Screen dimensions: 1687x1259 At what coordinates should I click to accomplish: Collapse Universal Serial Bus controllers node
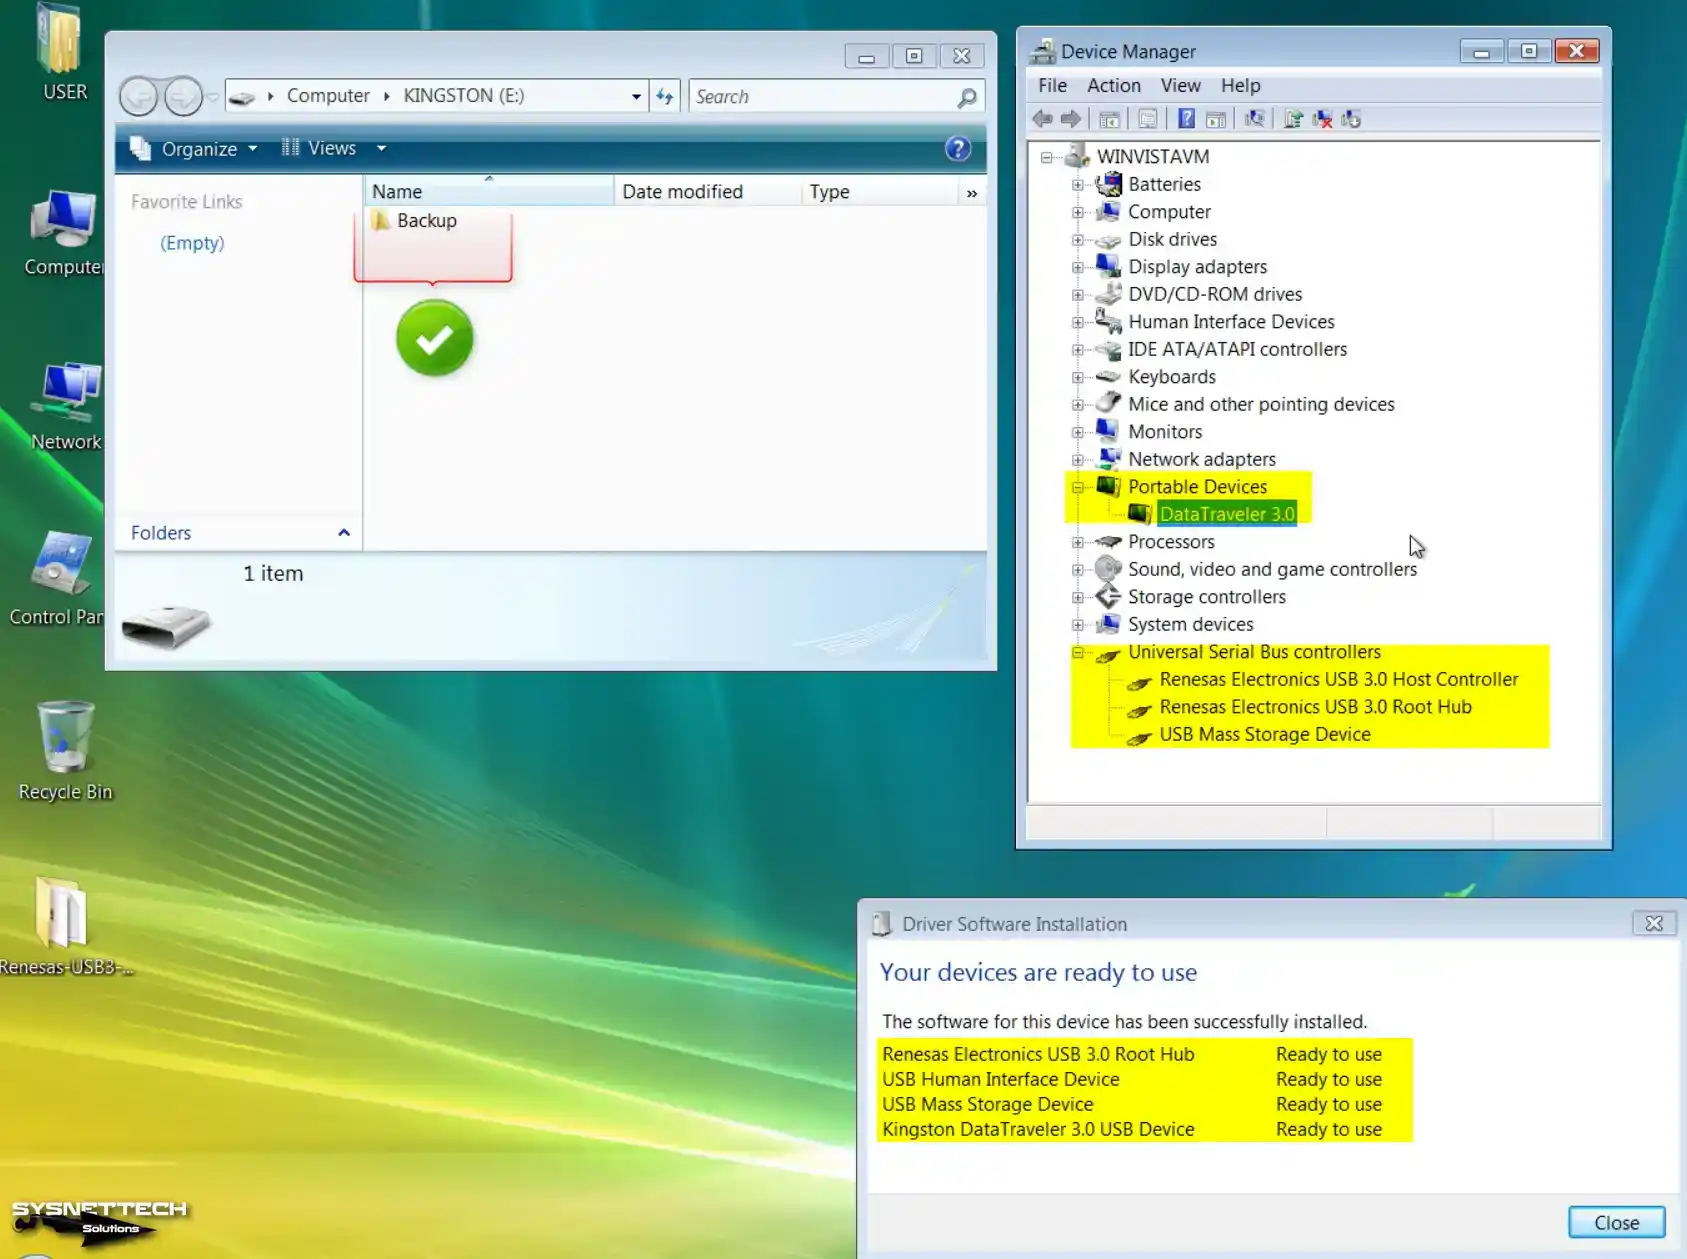[1078, 652]
